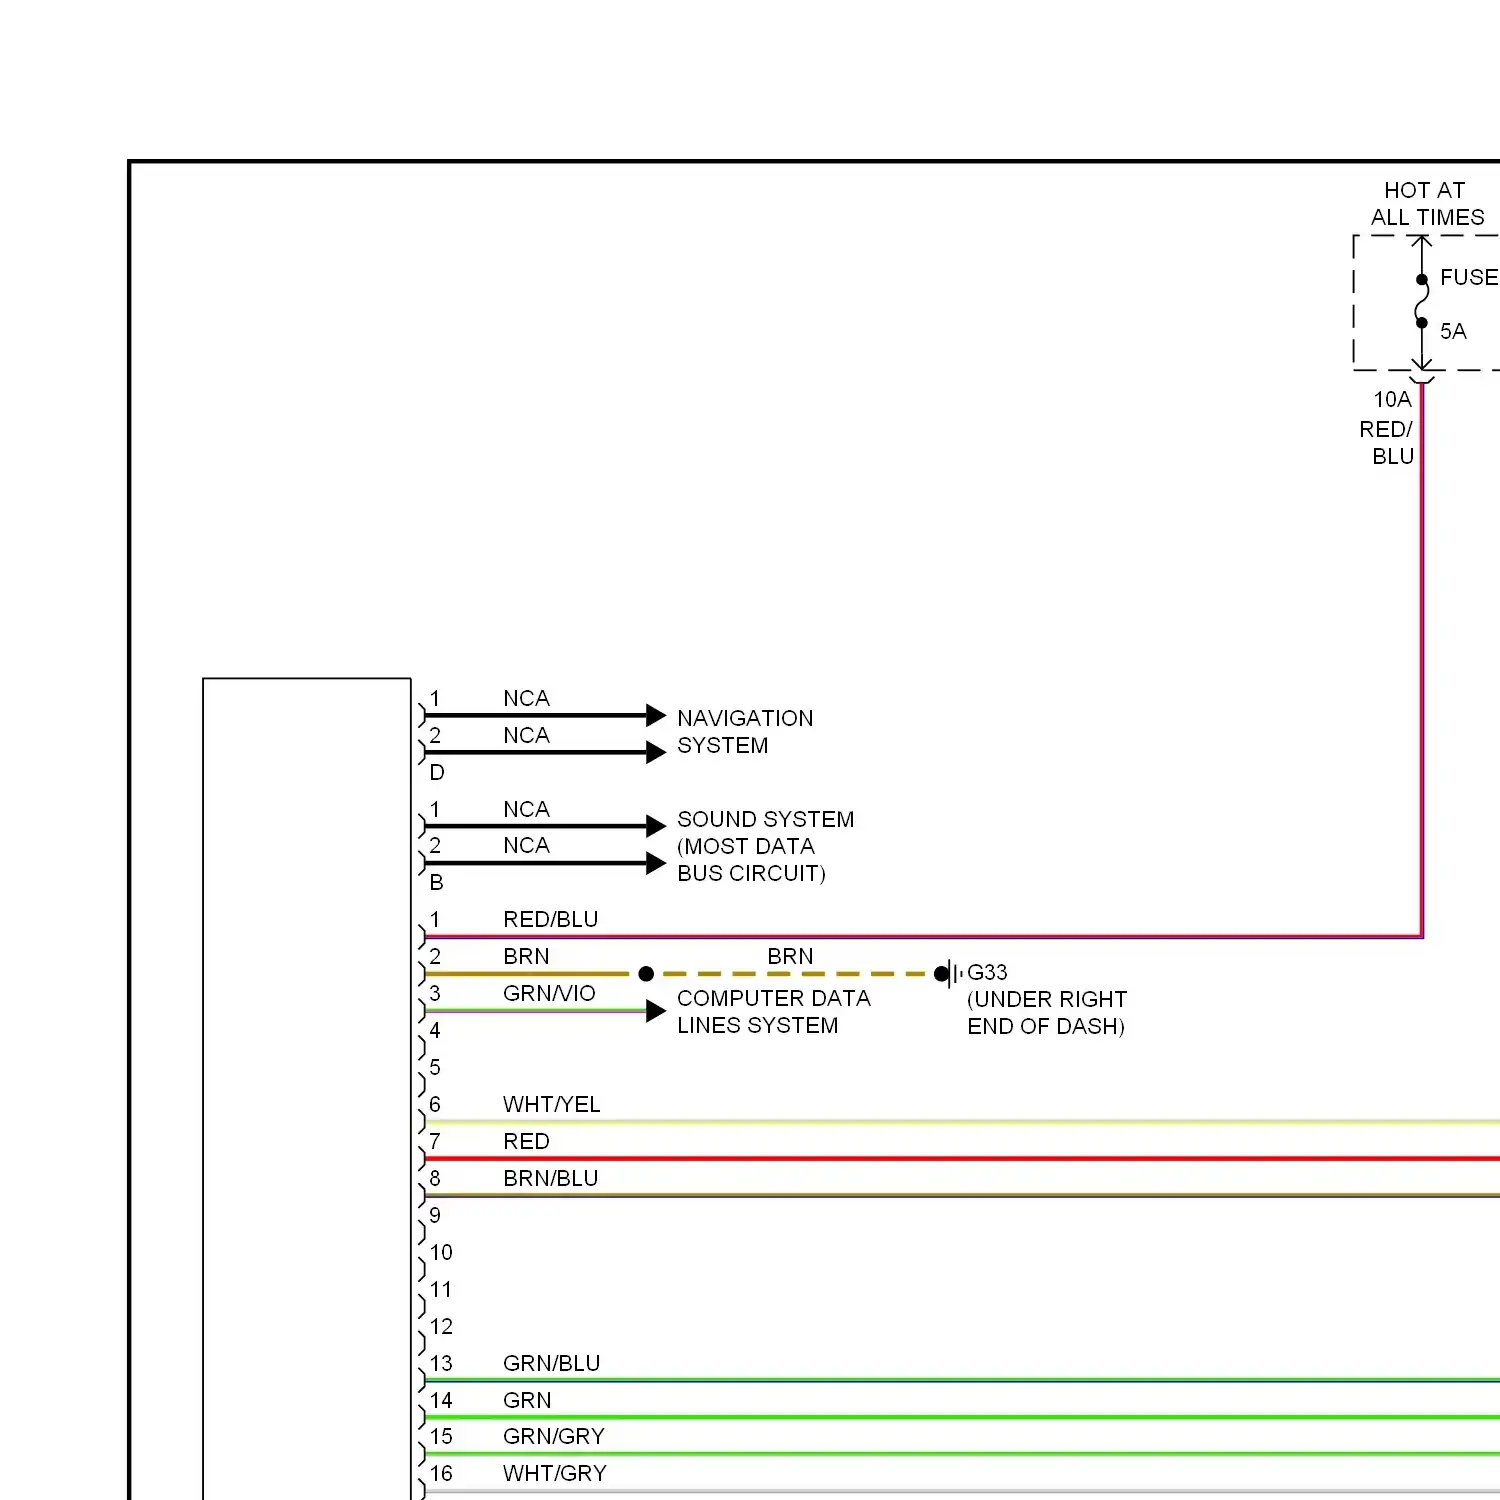Click the WHT/YEL wire label

pyautogui.click(x=552, y=1104)
